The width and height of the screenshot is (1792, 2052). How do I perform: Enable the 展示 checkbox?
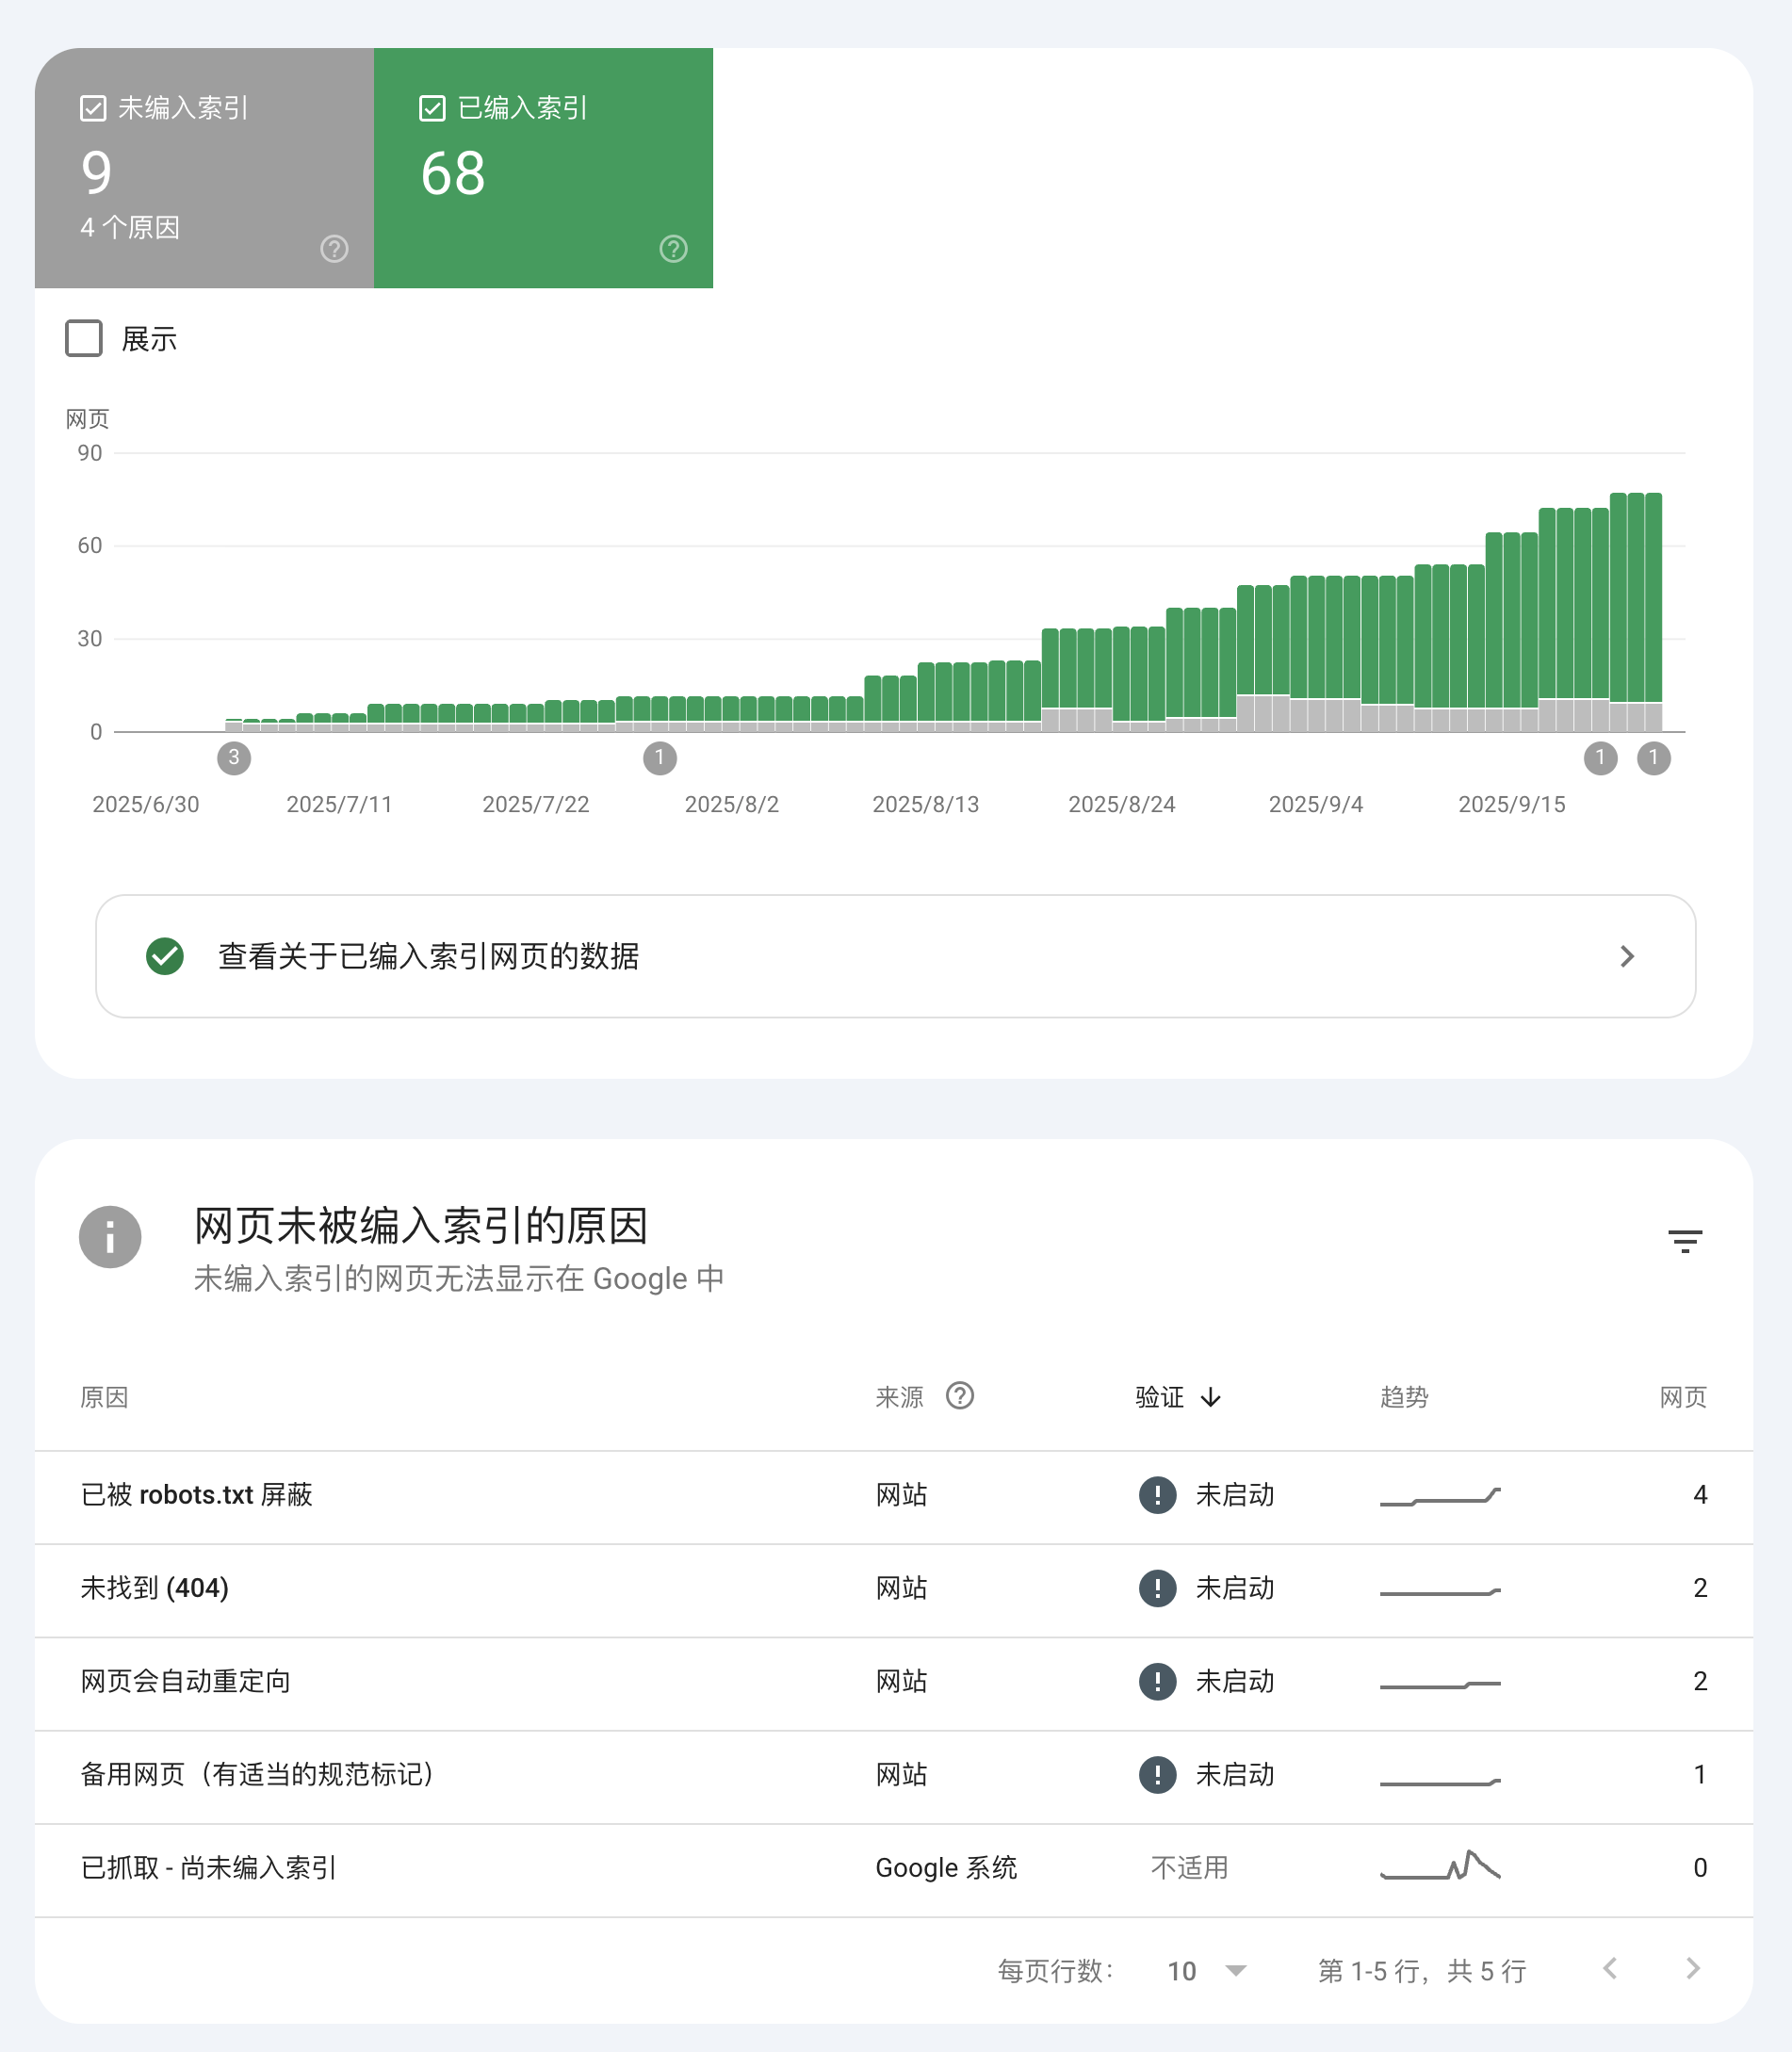(84, 339)
